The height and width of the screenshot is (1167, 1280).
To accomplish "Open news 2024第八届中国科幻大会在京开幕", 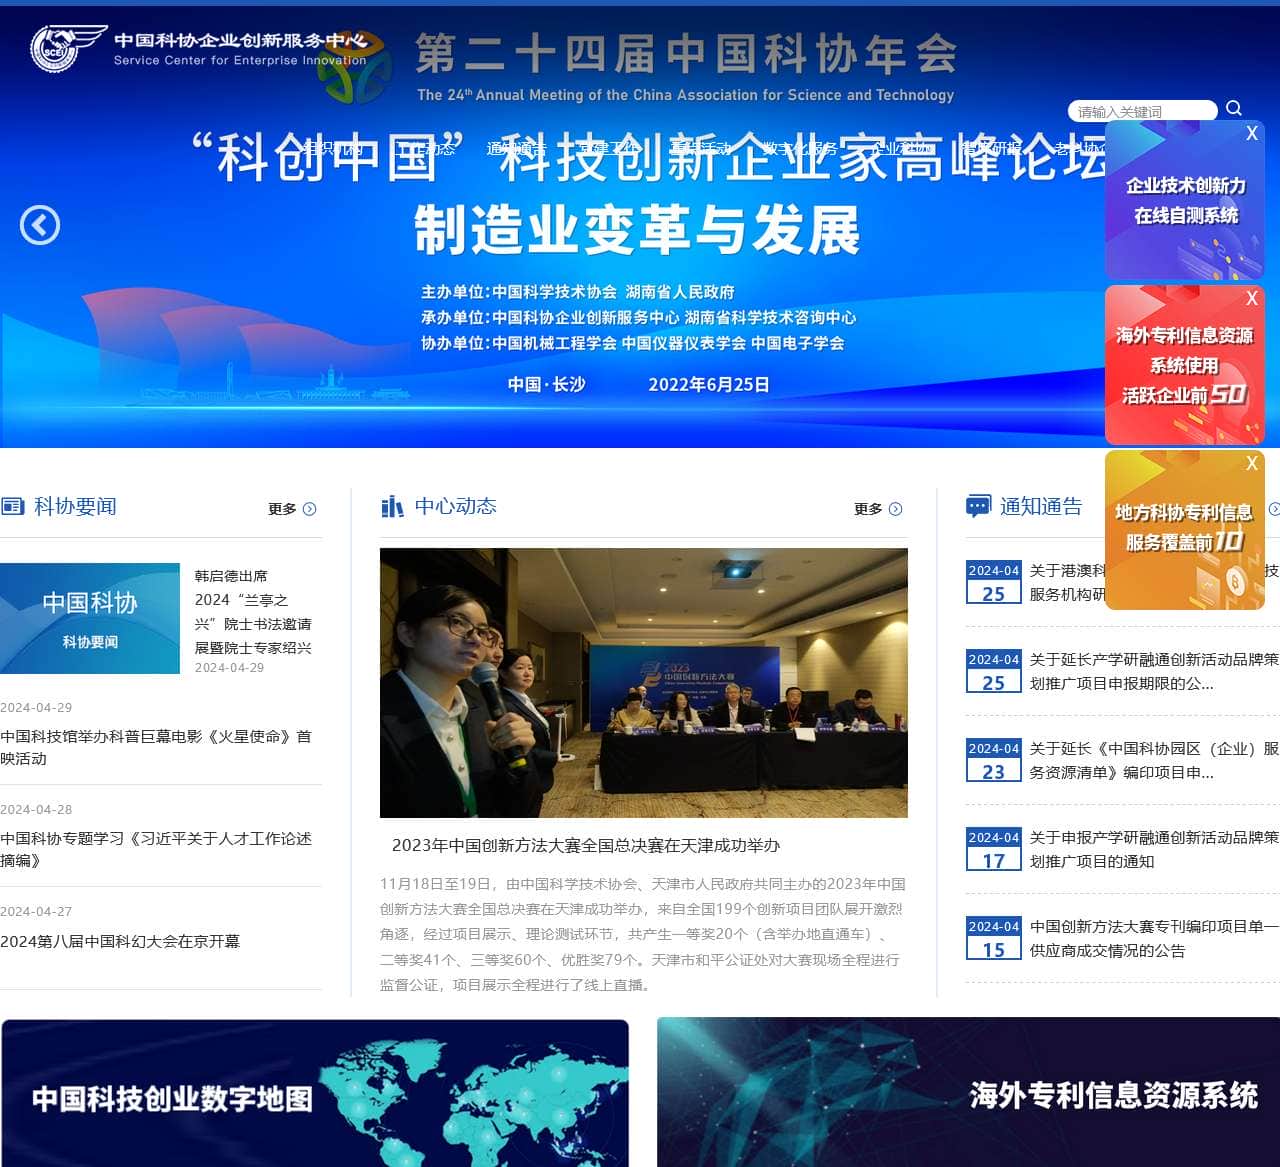I will pos(120,941).
